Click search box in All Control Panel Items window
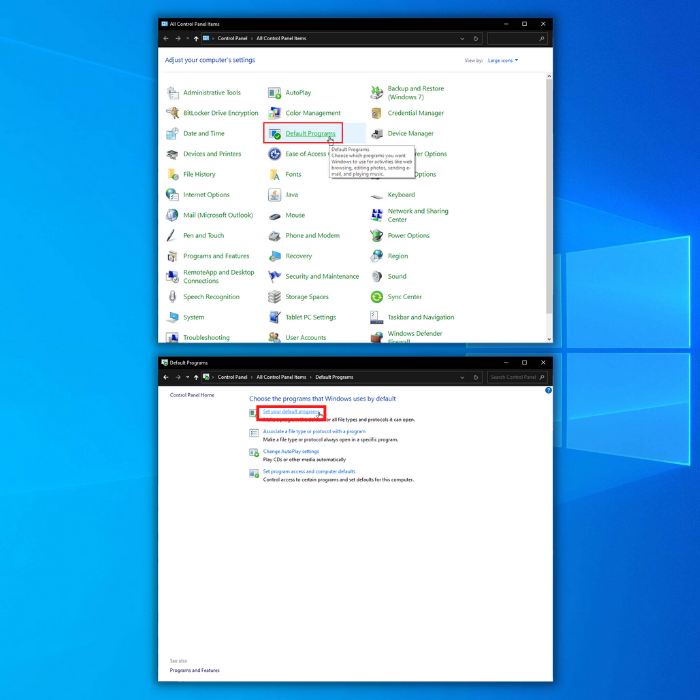 (517, 39)
